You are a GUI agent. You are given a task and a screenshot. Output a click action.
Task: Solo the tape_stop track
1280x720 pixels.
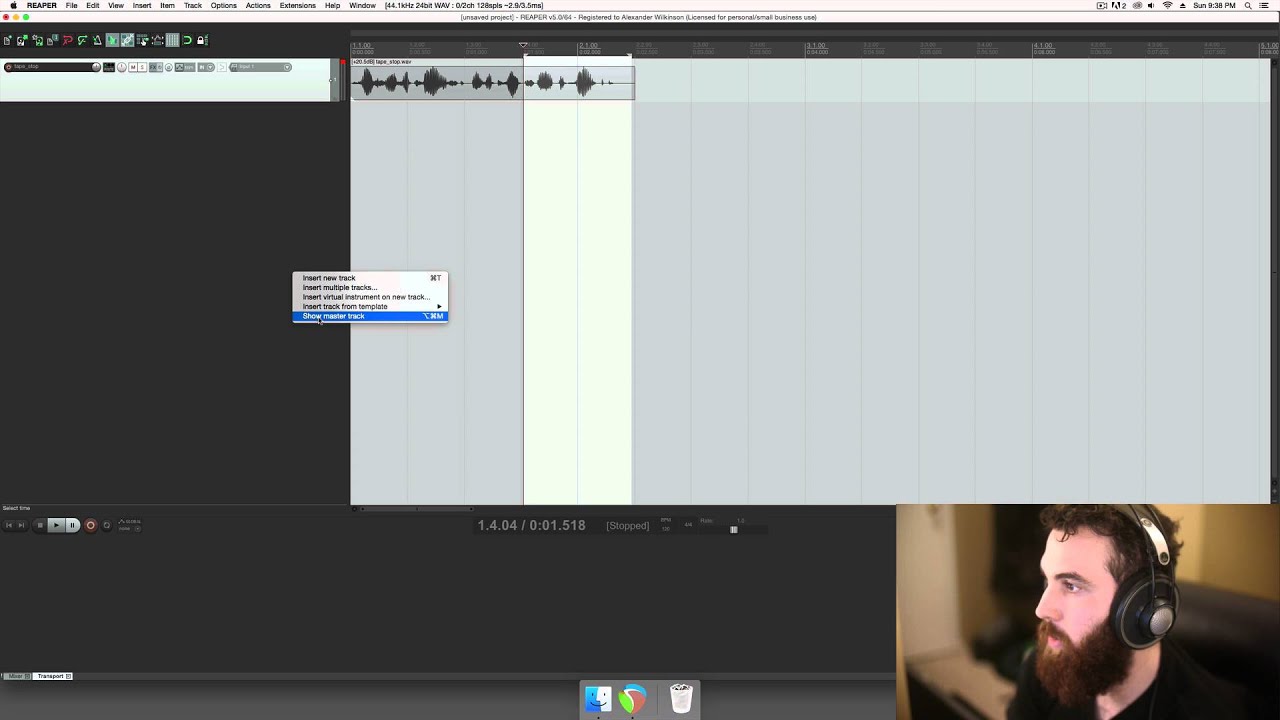click(x=142, y=67)
